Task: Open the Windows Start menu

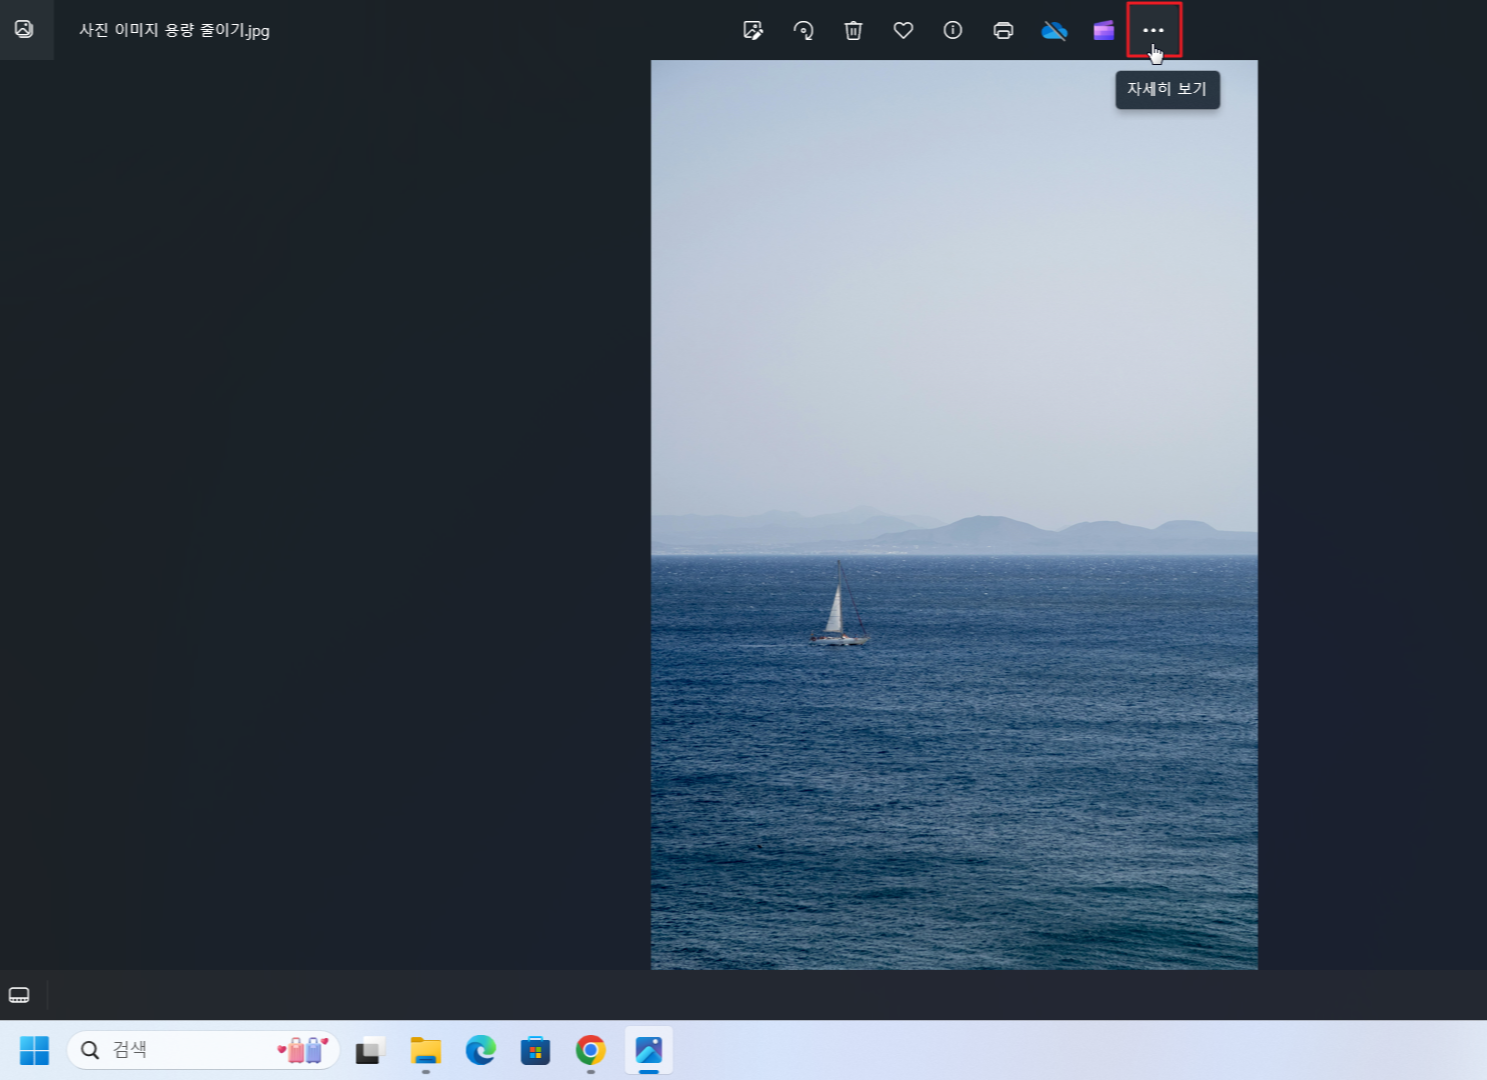Action: (x=34, y=1050)
